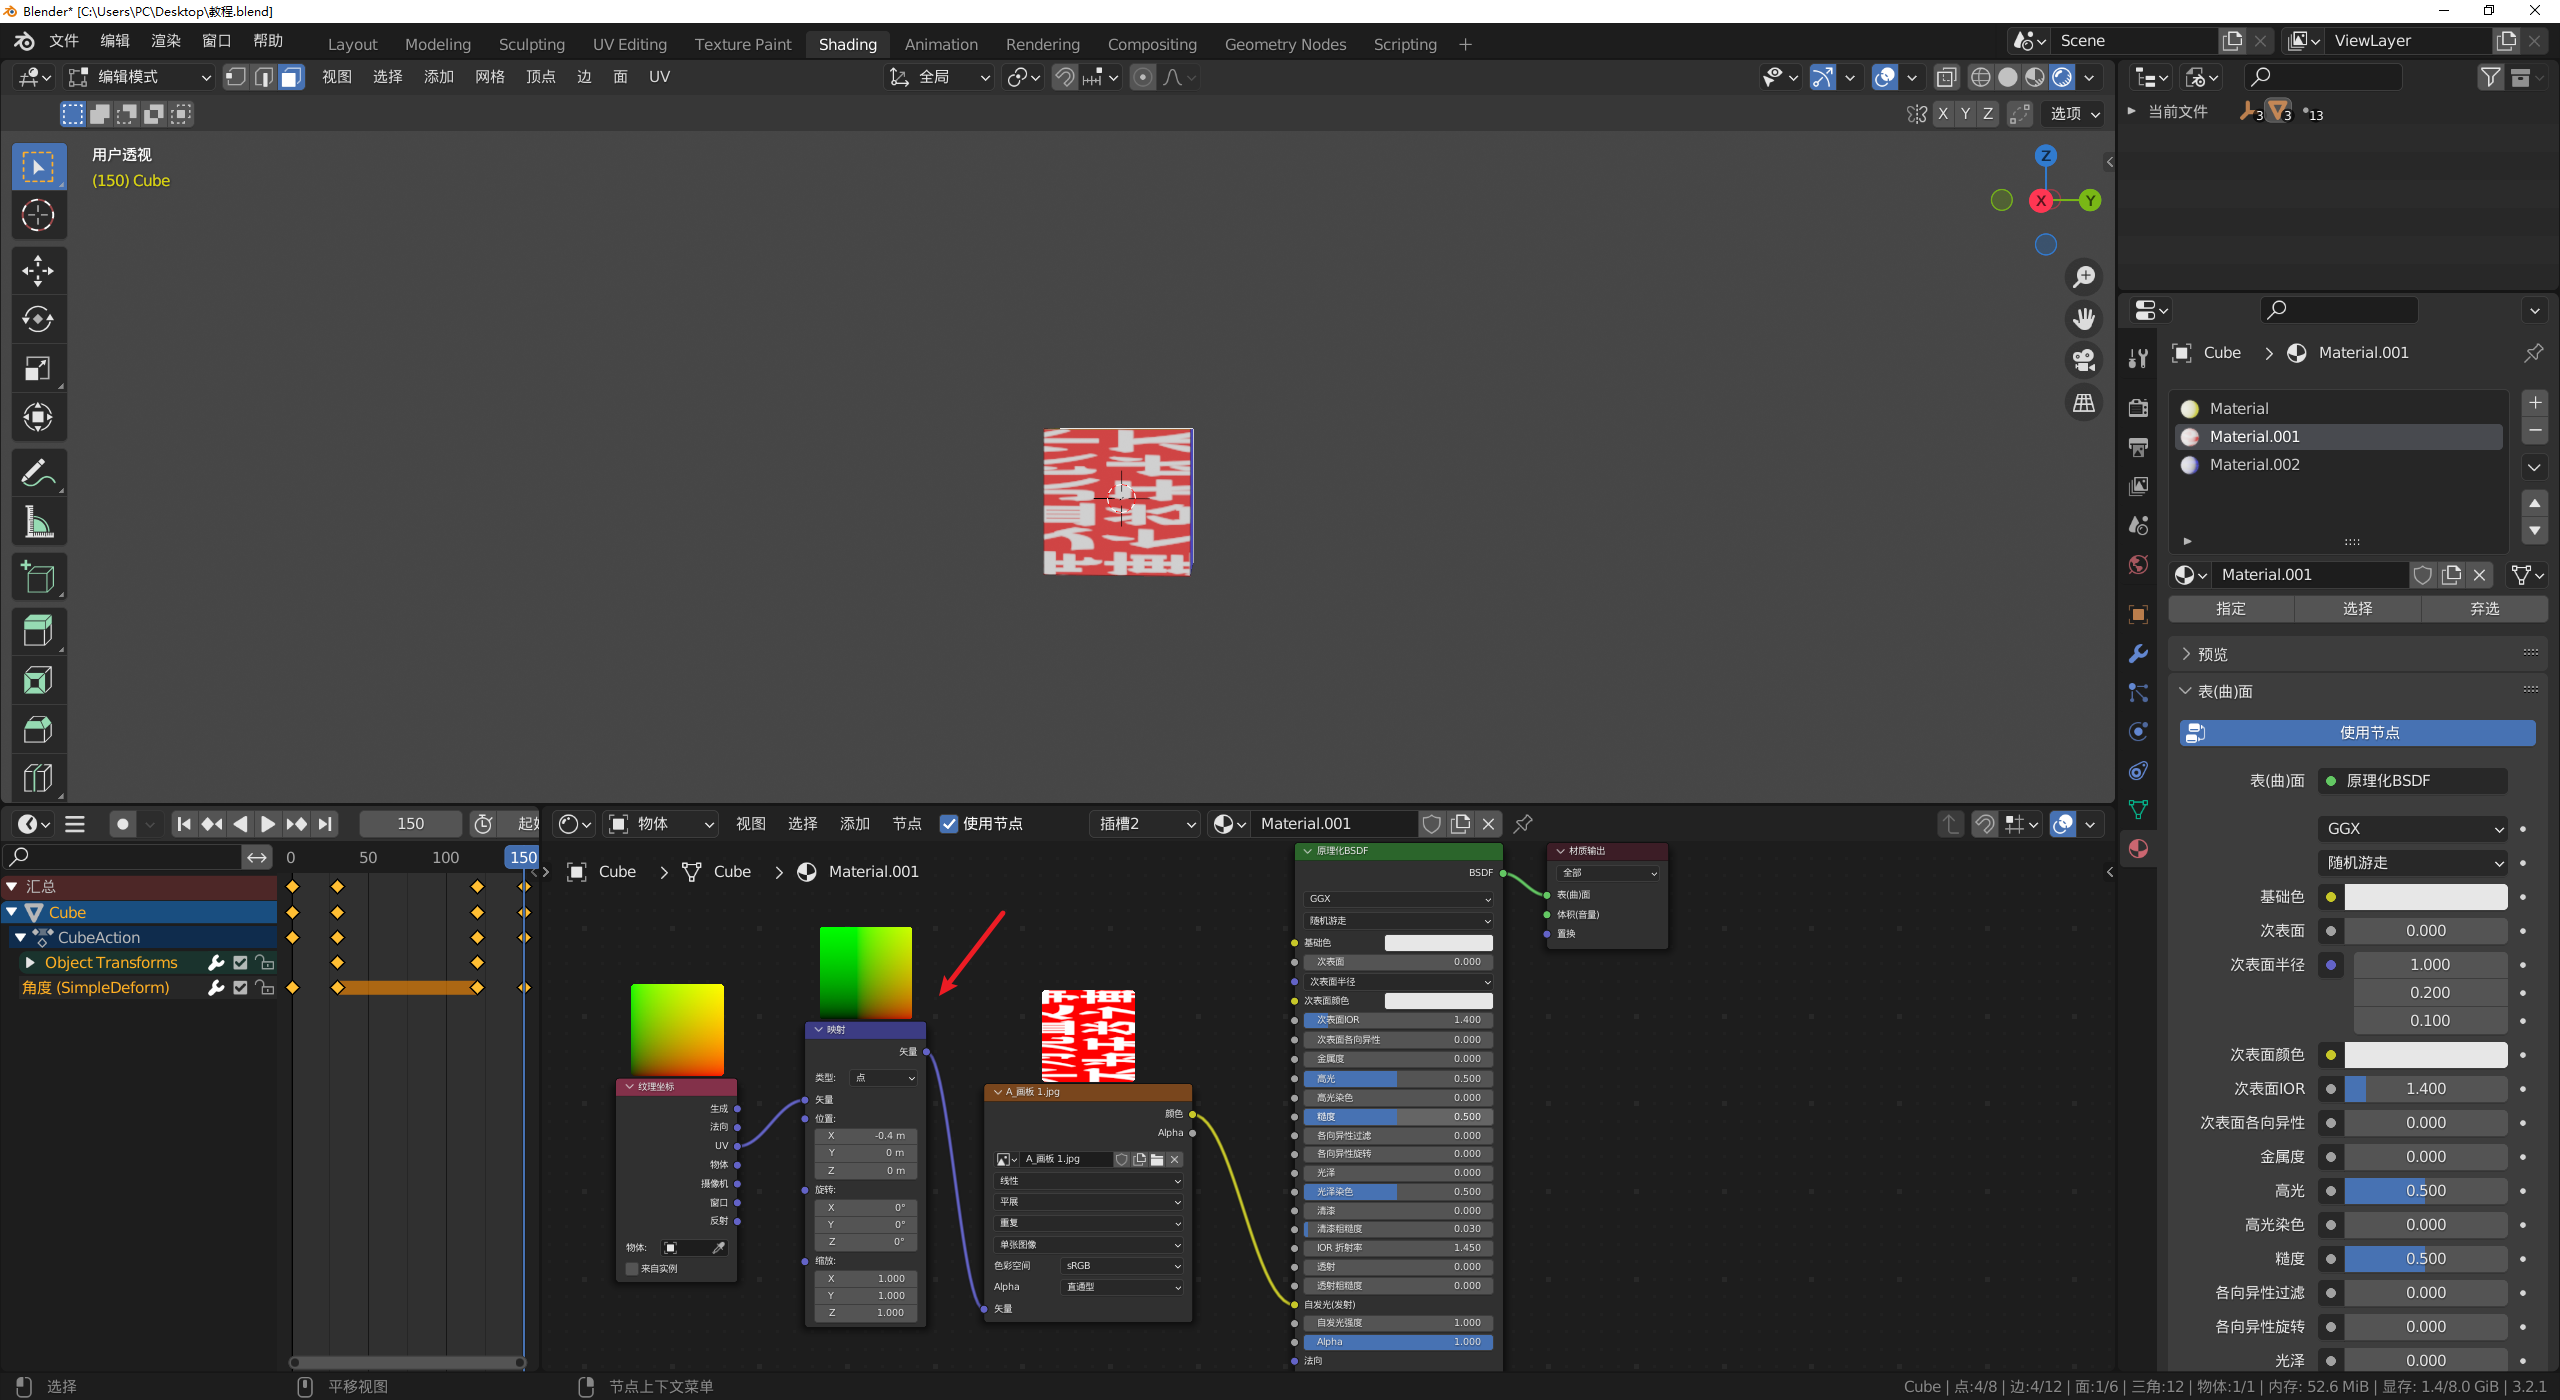The height and width of the screenshot is (1400, 2560).
Task: Open Modifier properties wrench tab
Action: pos(2138,653)
